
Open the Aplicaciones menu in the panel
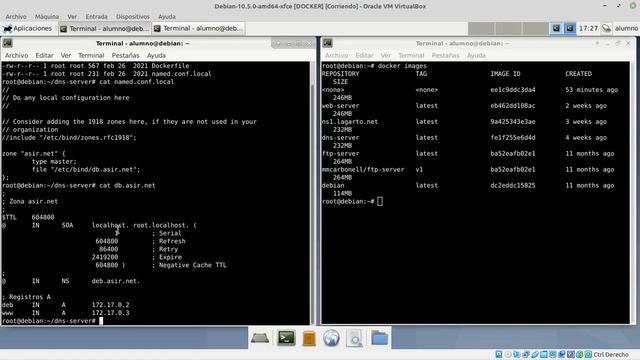click(x=28, y=28)
